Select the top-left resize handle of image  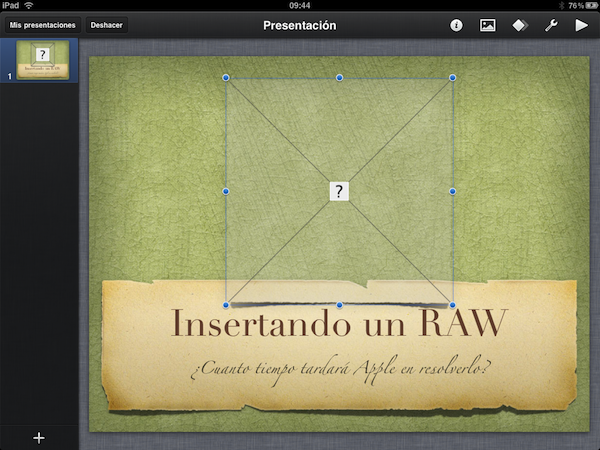click(x=226, y=78)
